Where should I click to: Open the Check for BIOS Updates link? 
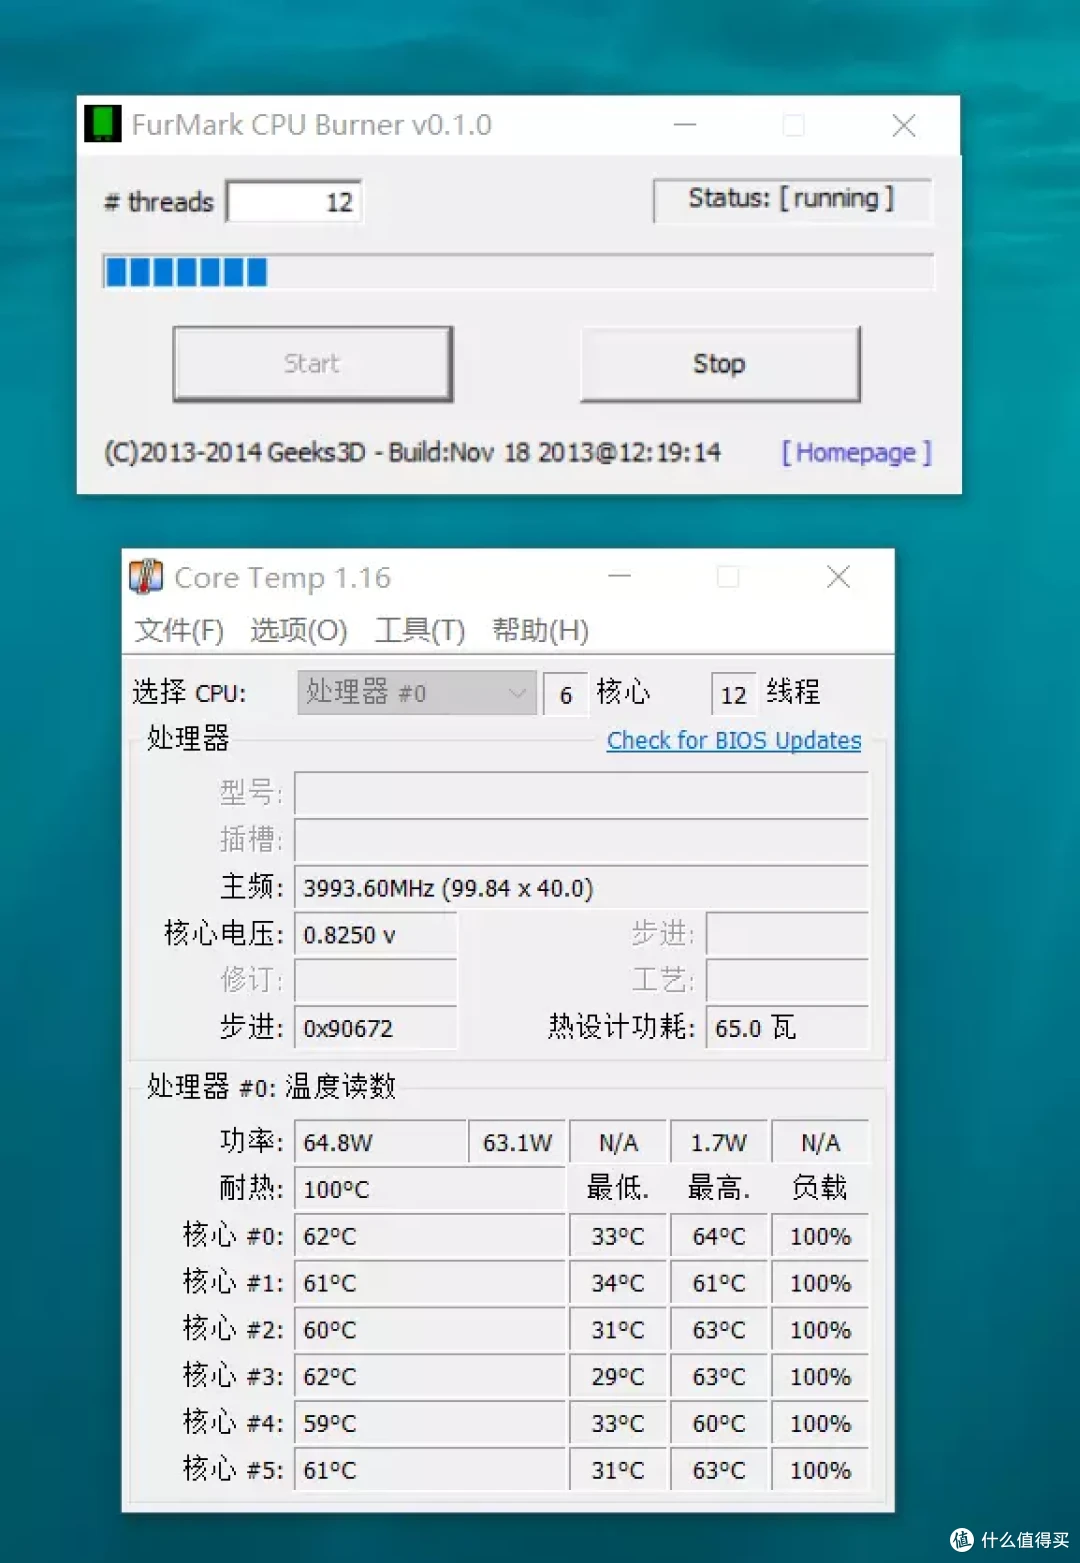[x=734, y=741]
